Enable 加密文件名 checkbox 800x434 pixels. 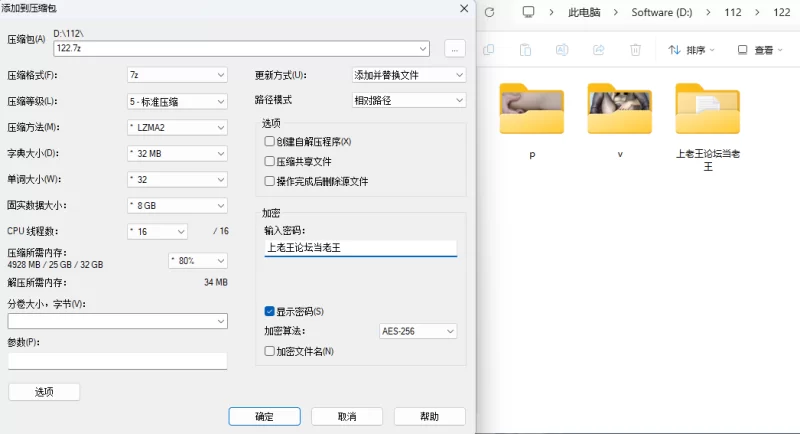(269, 351)
